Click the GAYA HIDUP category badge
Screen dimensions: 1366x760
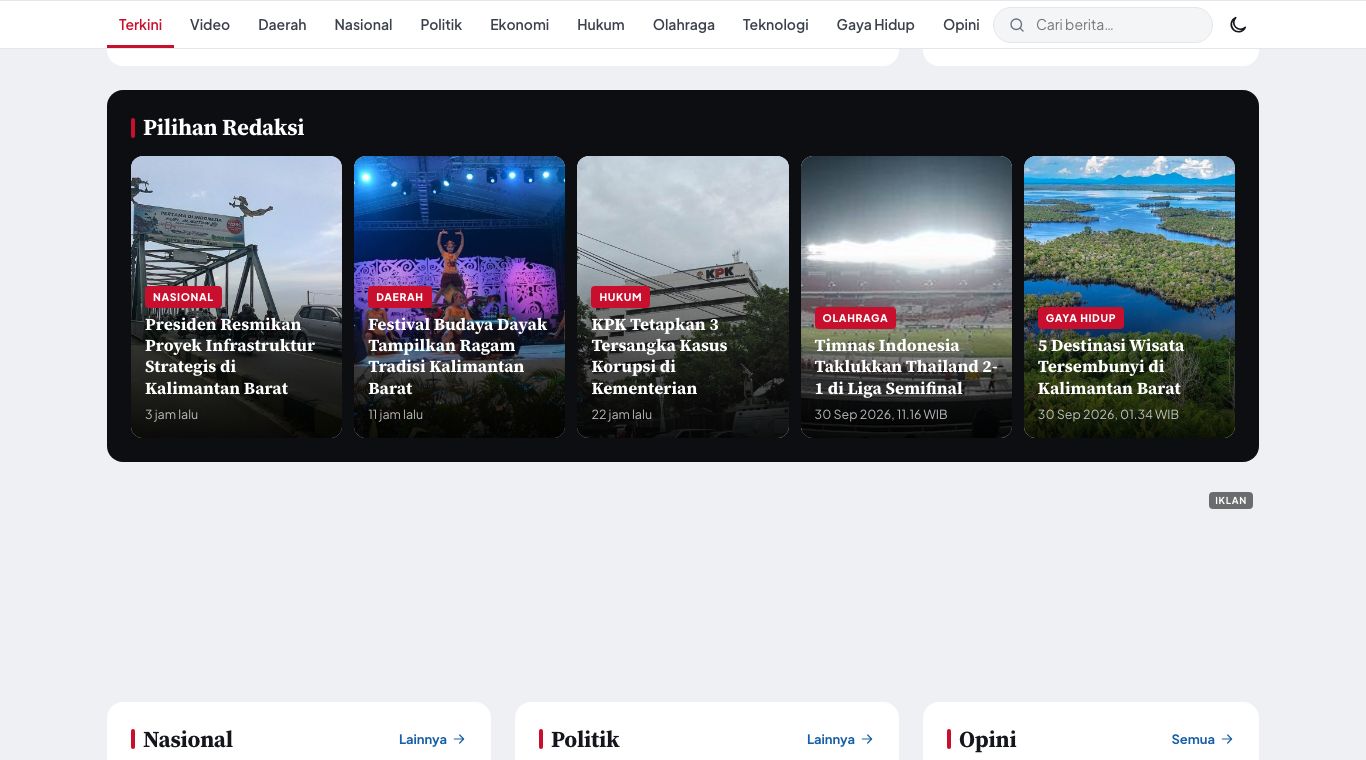coord(1081,318)
